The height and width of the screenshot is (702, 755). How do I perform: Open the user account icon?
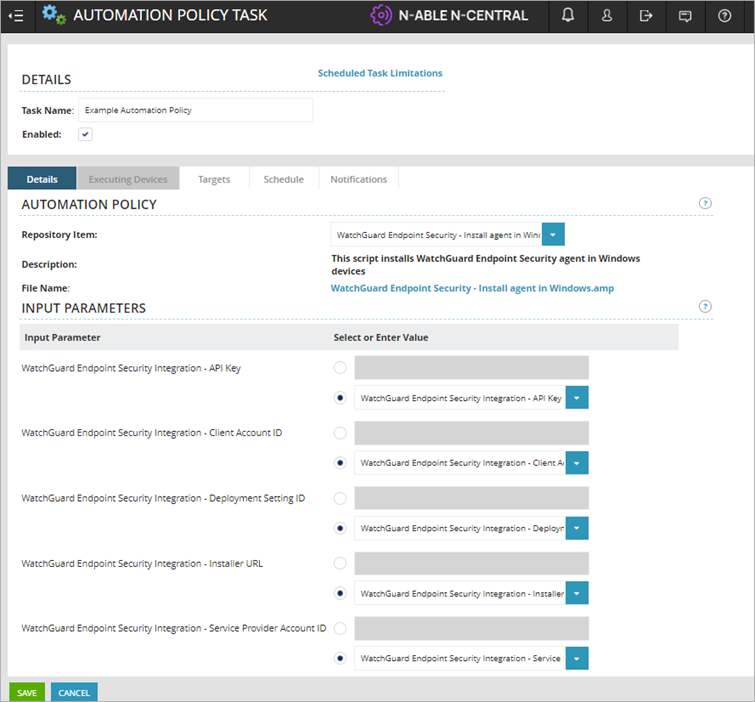(607, 16)
